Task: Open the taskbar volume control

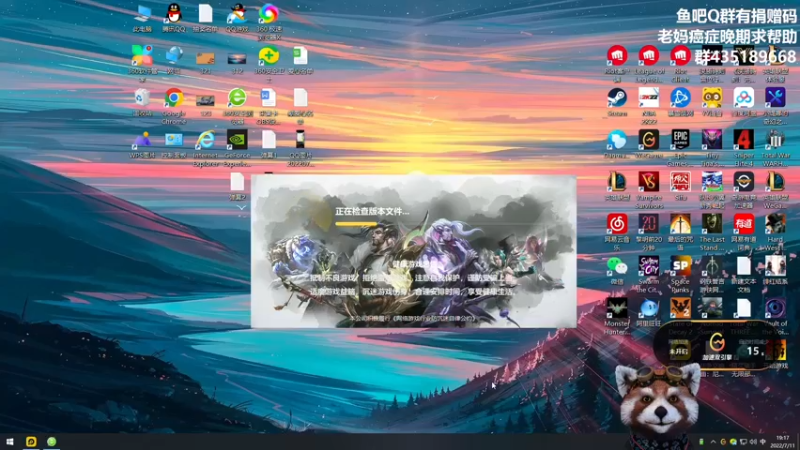Action: click(753, 442)
